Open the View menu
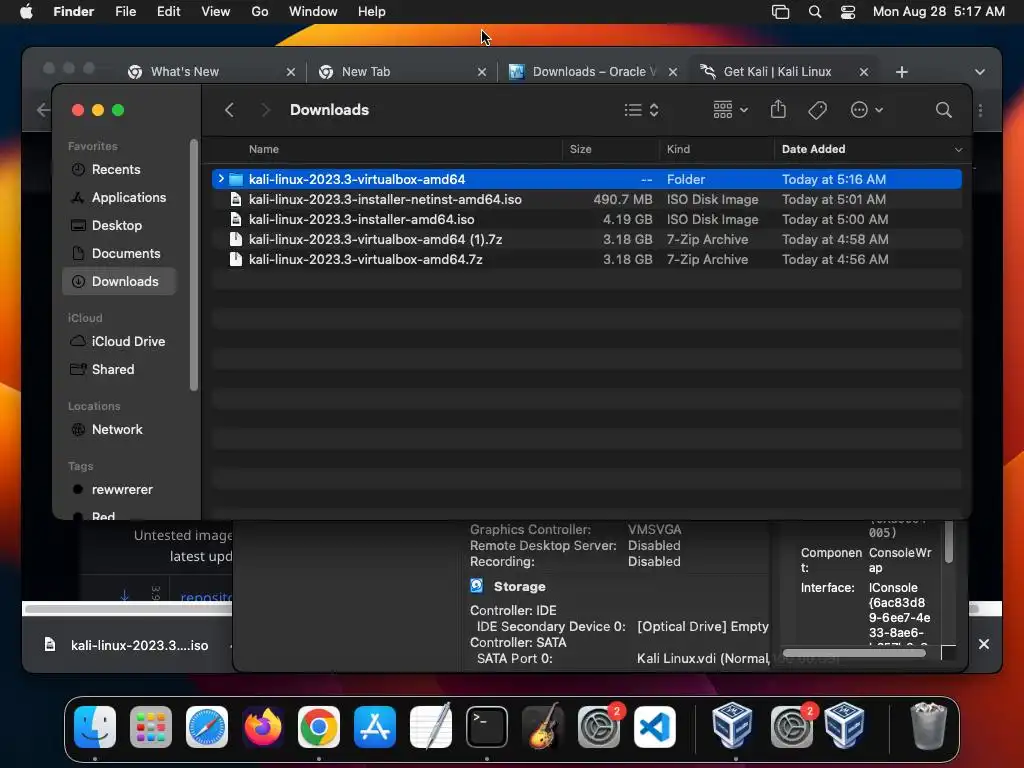This screenshot has width=1024, height=768. point(216,12)
